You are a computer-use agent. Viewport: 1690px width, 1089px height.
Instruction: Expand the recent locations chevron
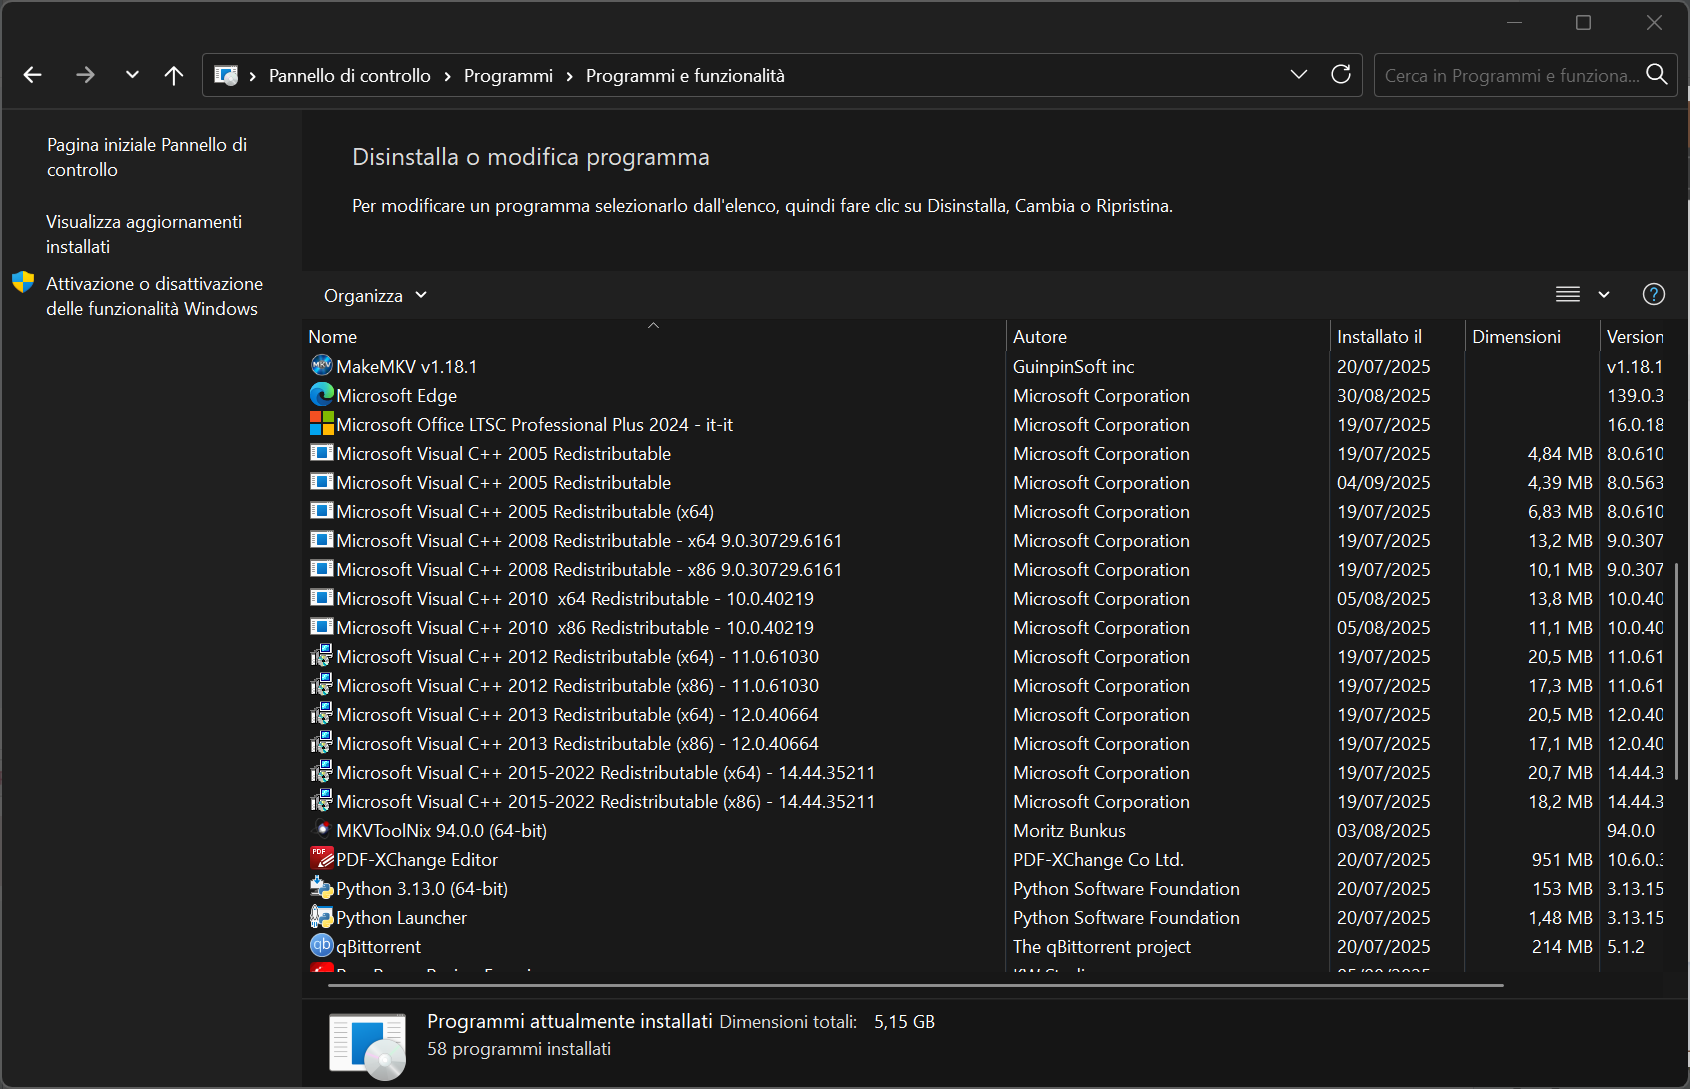coord(132,75)
